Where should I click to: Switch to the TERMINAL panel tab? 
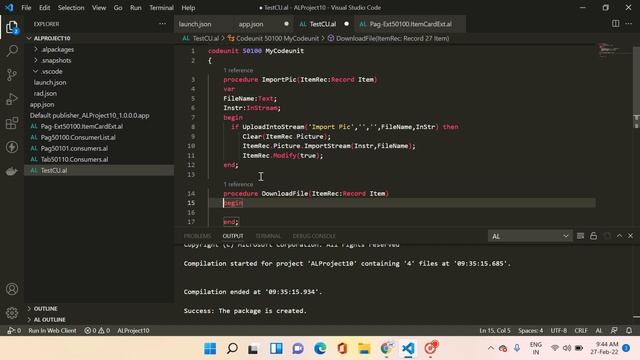(x=268, y=236)
